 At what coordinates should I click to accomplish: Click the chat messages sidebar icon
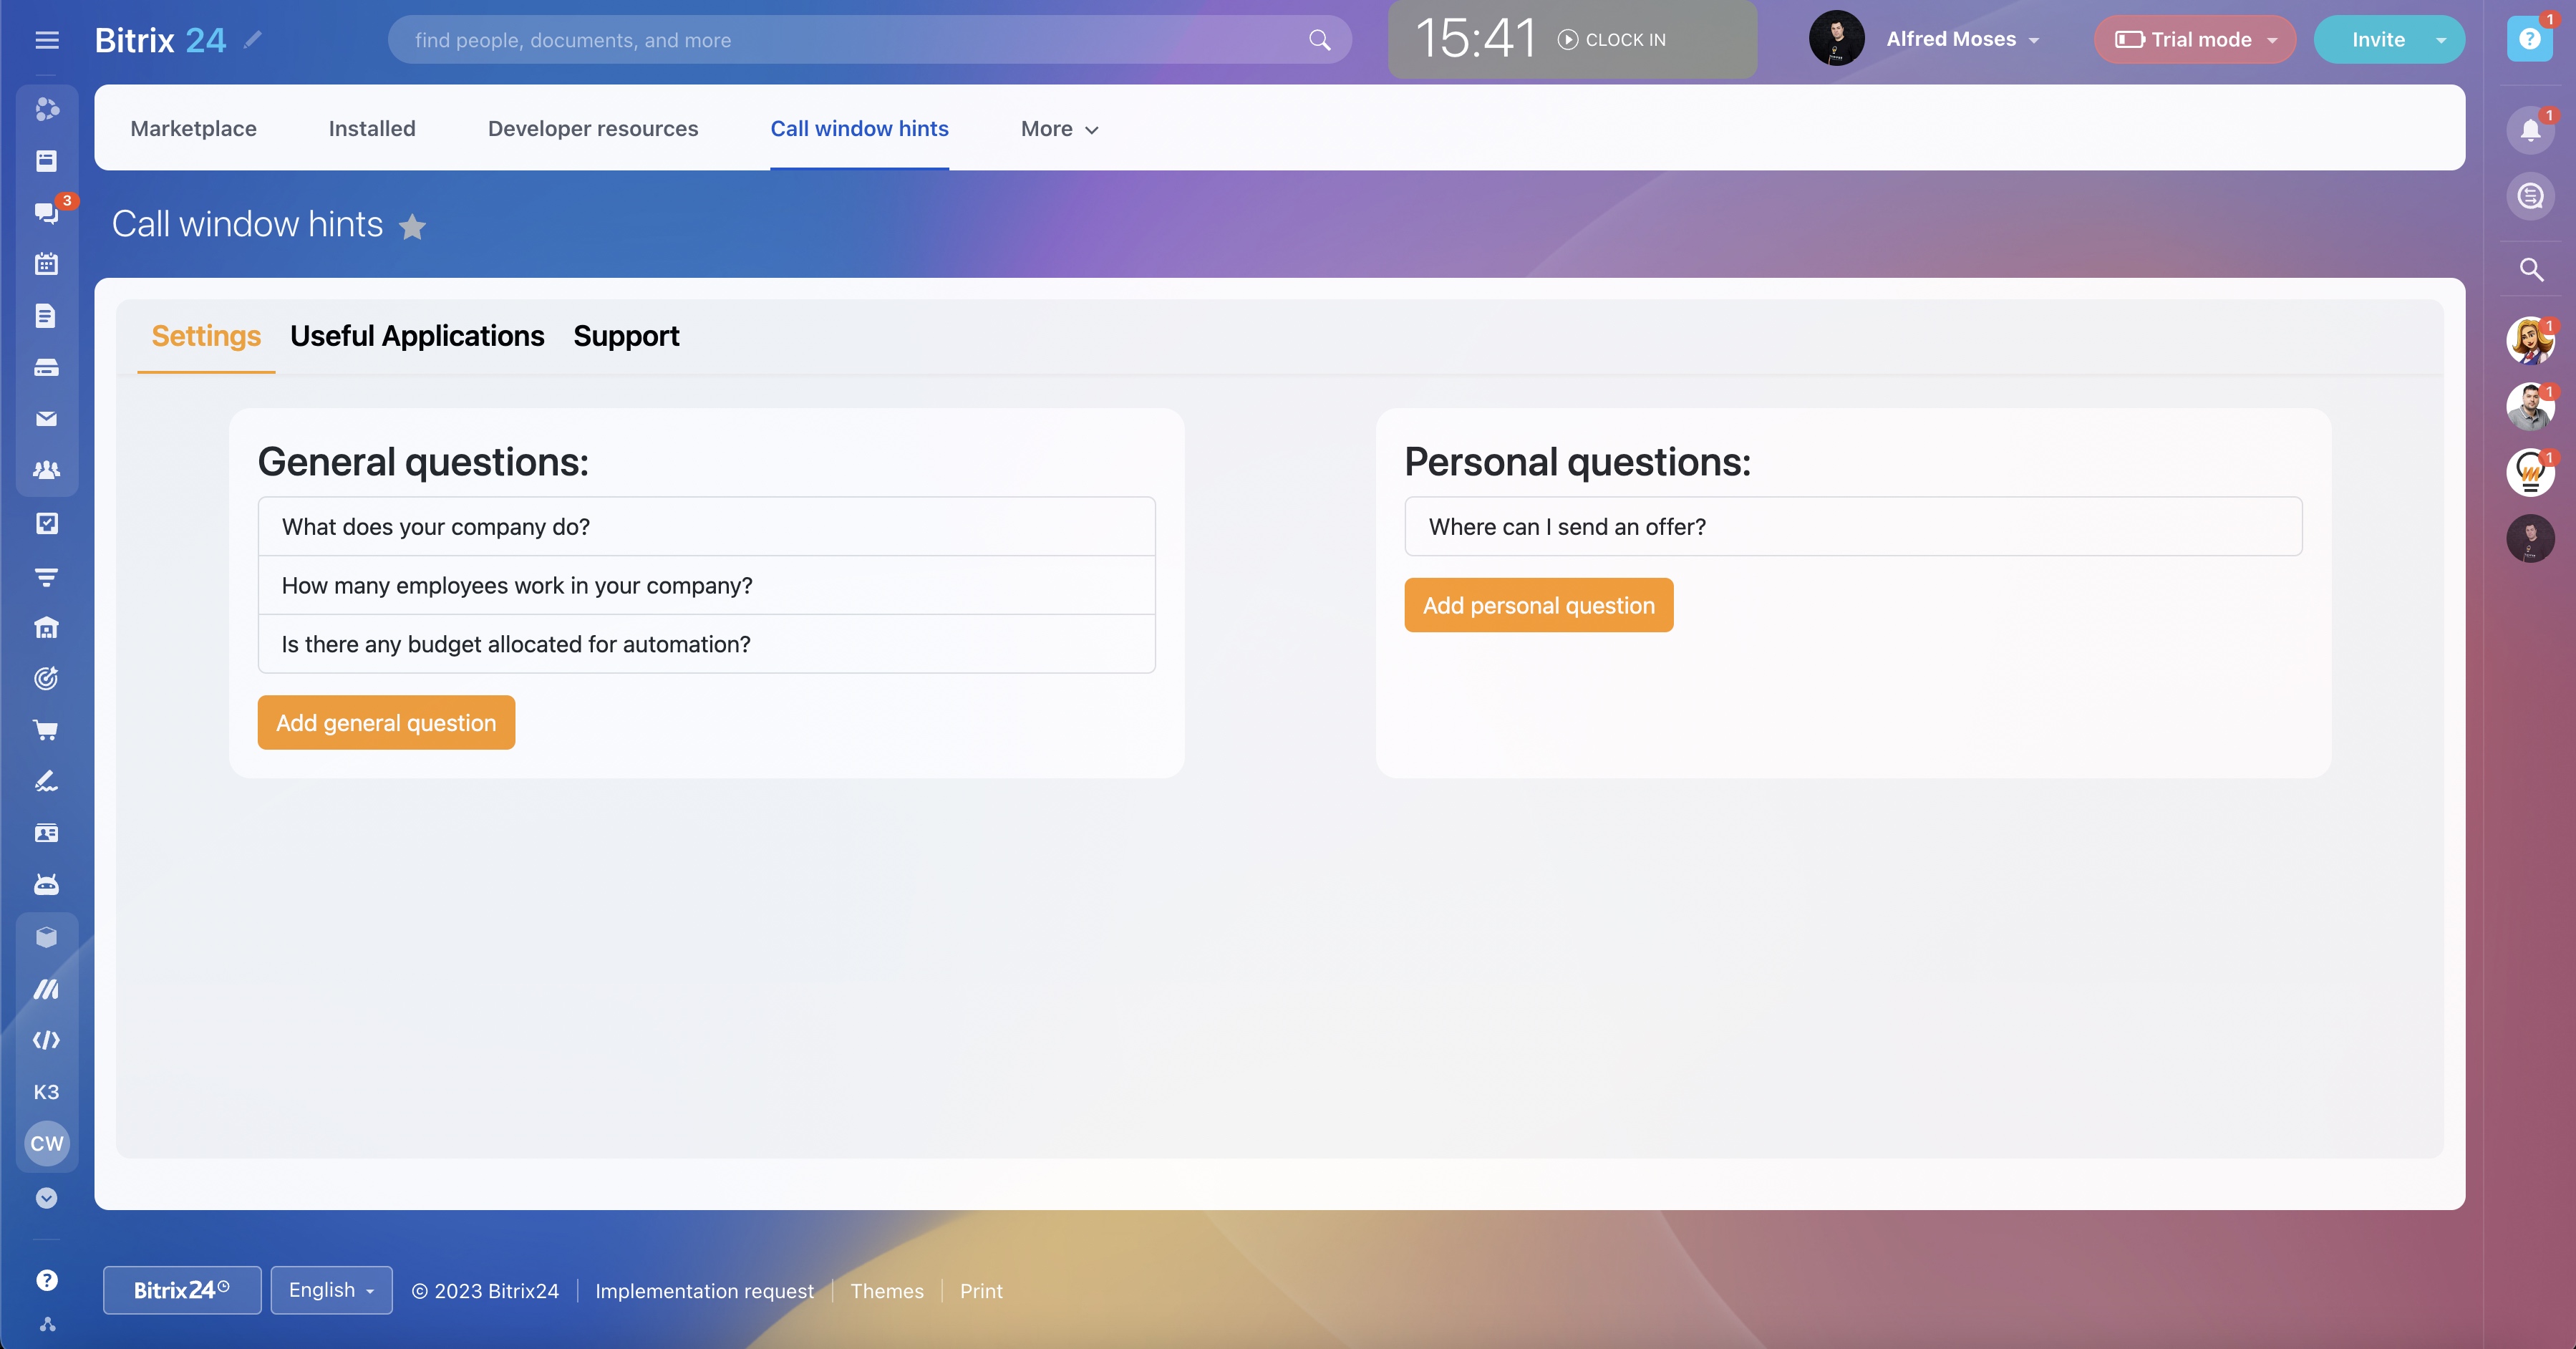[x=46, y=212]
